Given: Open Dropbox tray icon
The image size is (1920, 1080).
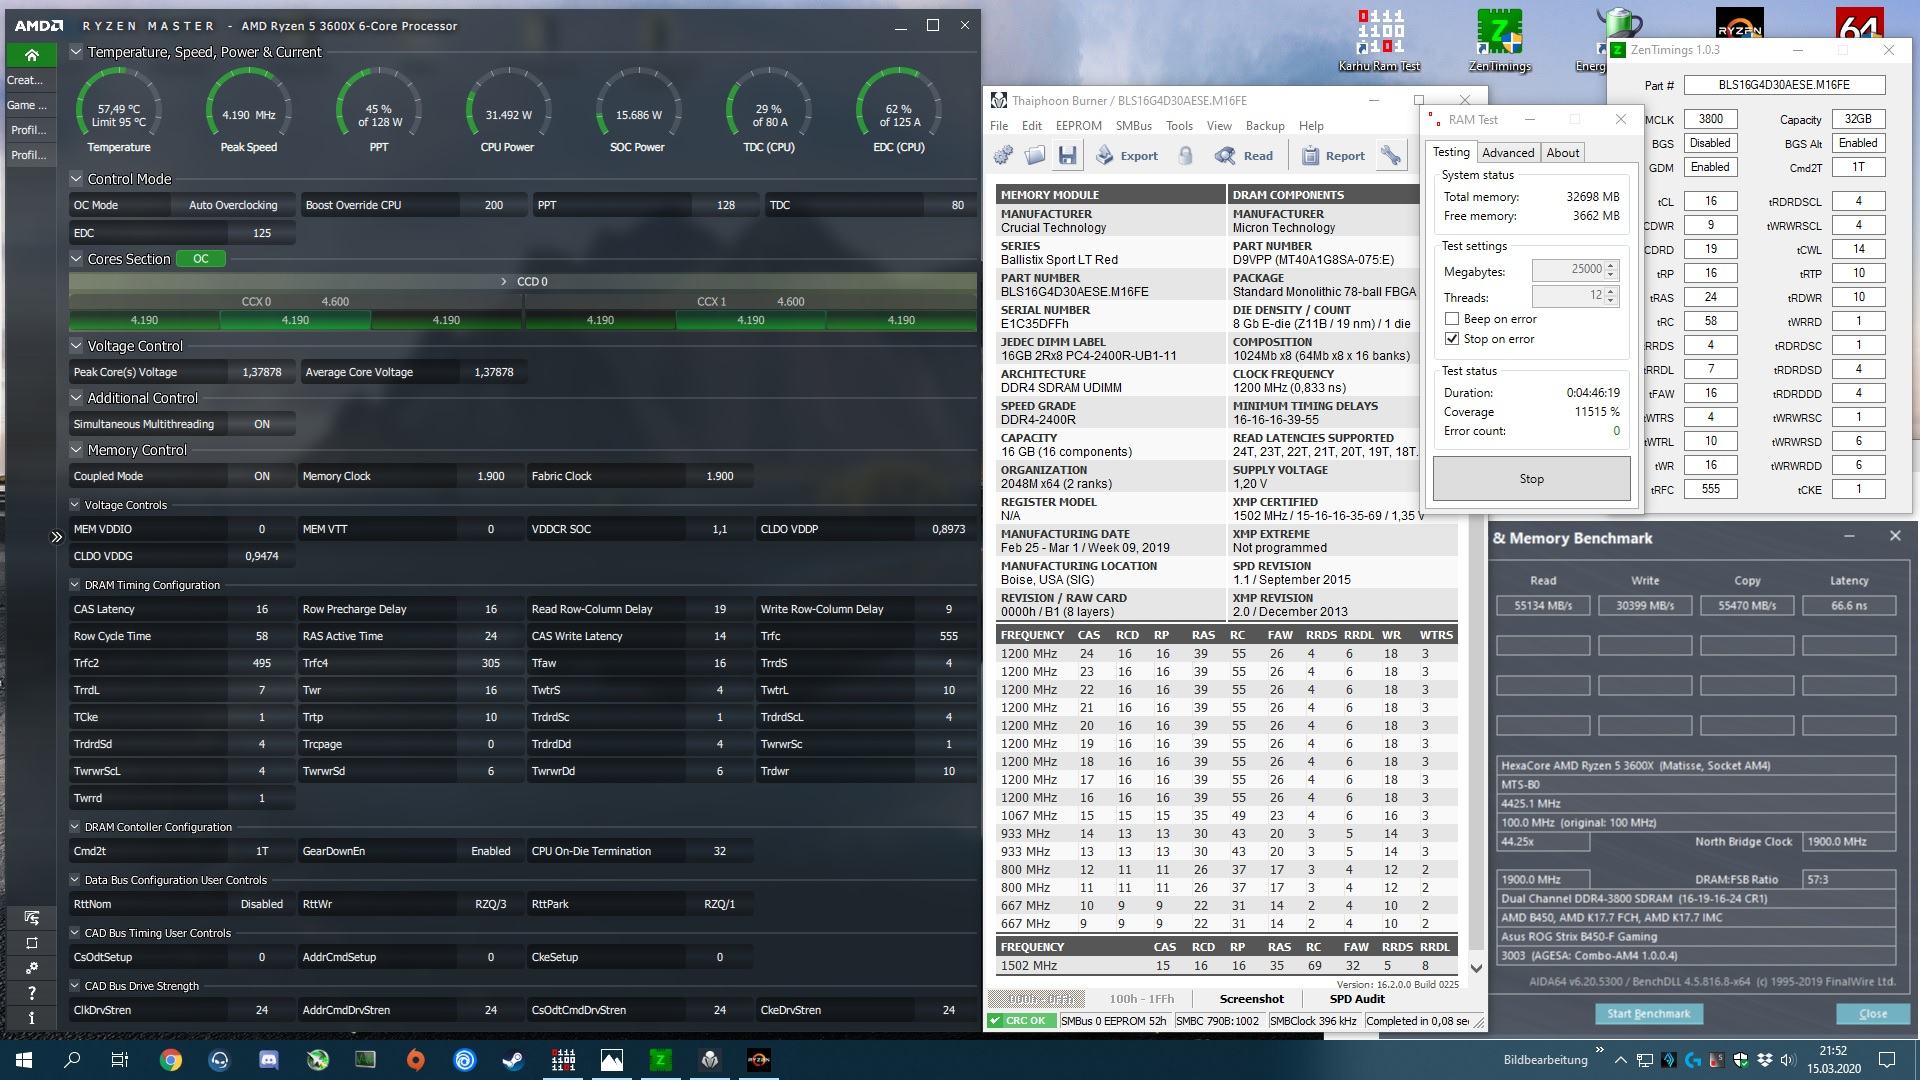Looking at the screenshot, I should click(1765, 1060).
